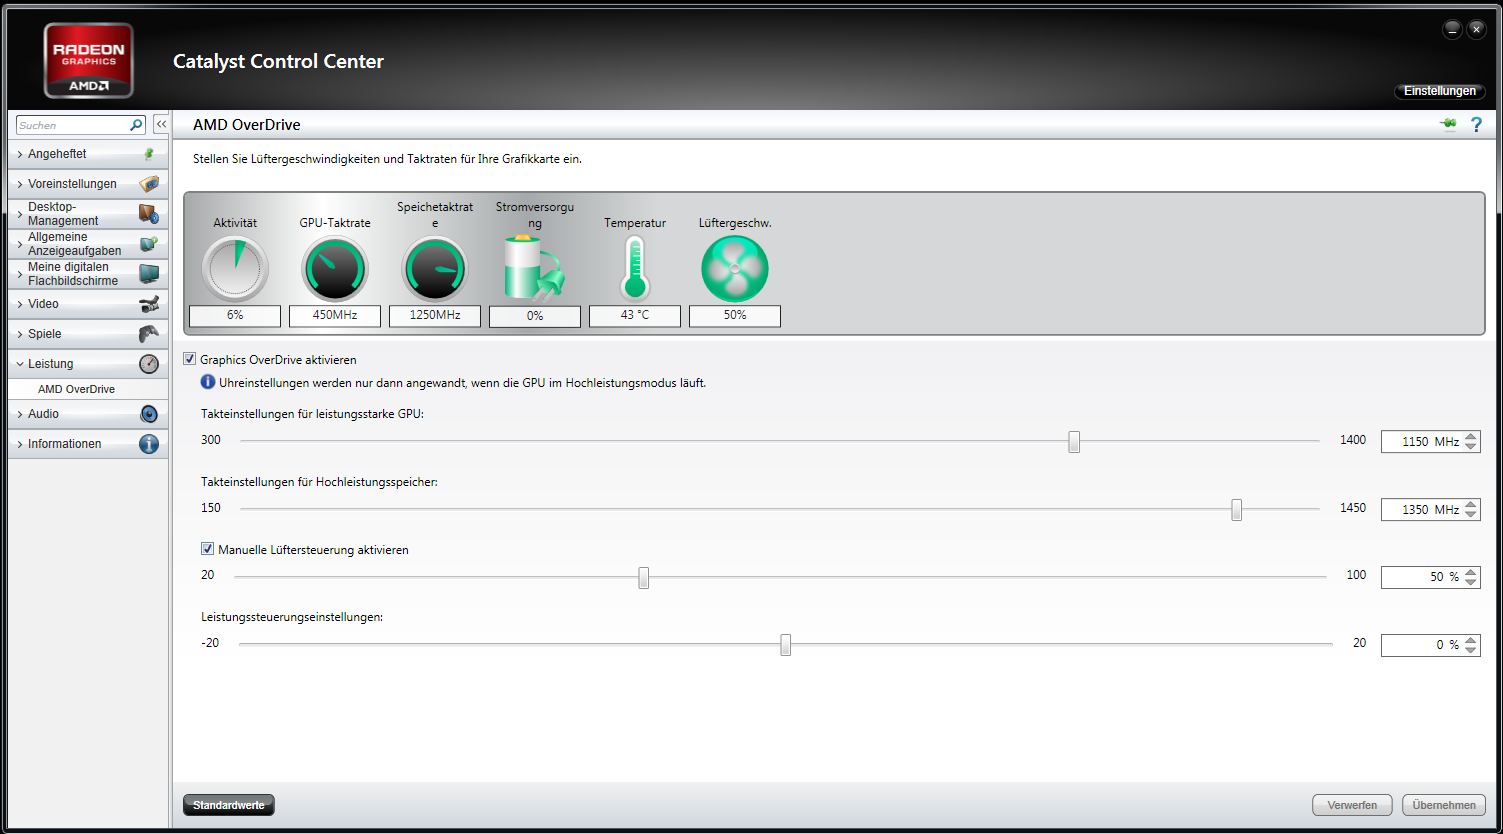
Task: Expand the Desktop-Management section
Action: click(20, 214)
